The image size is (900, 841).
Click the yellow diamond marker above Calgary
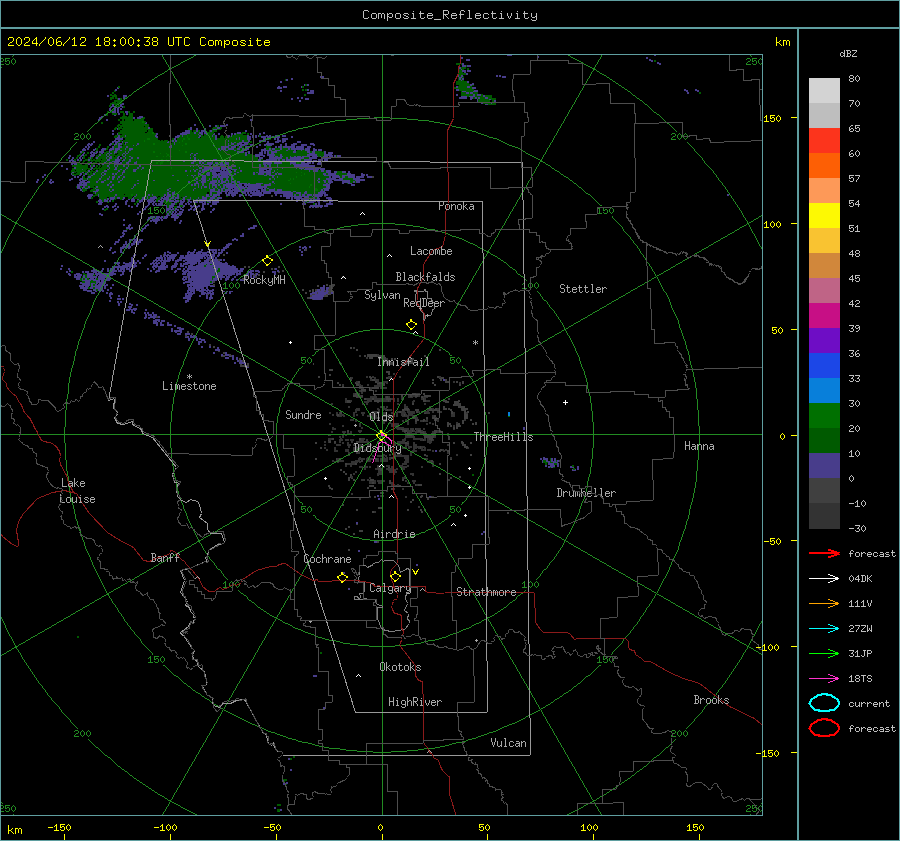coord(395,576)
